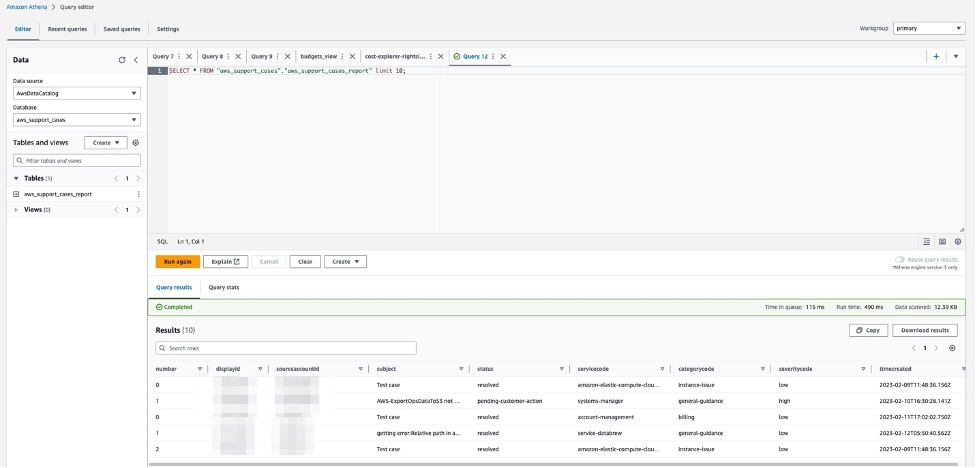Open results table preferences gear
This screenshot has width=977, height=468.
[x=952, y=348]
